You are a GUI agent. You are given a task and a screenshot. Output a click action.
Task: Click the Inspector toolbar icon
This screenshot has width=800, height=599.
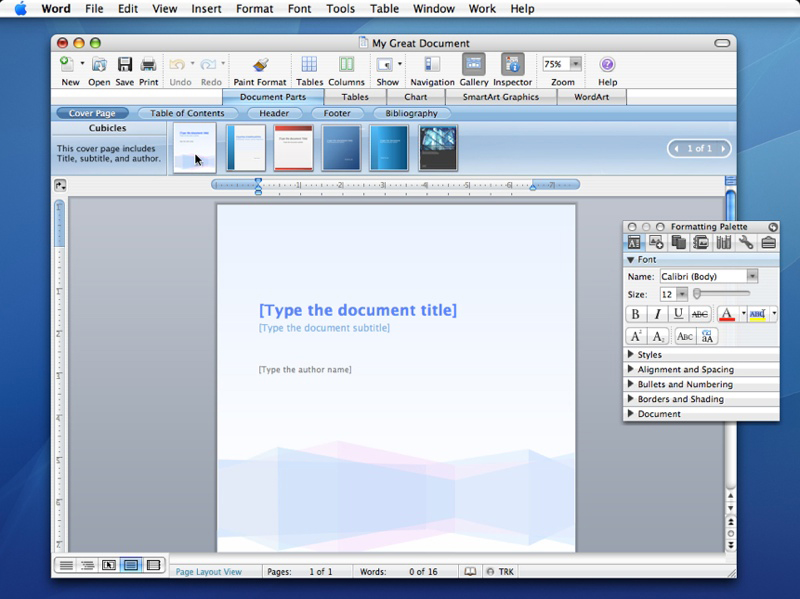tap(512, 66)
